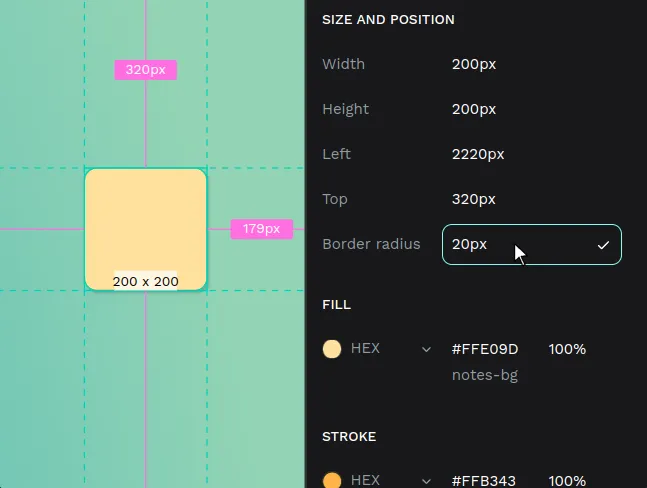
Task: Confirm border radius with the checkmark icon
Action: (x=603, y=245)
